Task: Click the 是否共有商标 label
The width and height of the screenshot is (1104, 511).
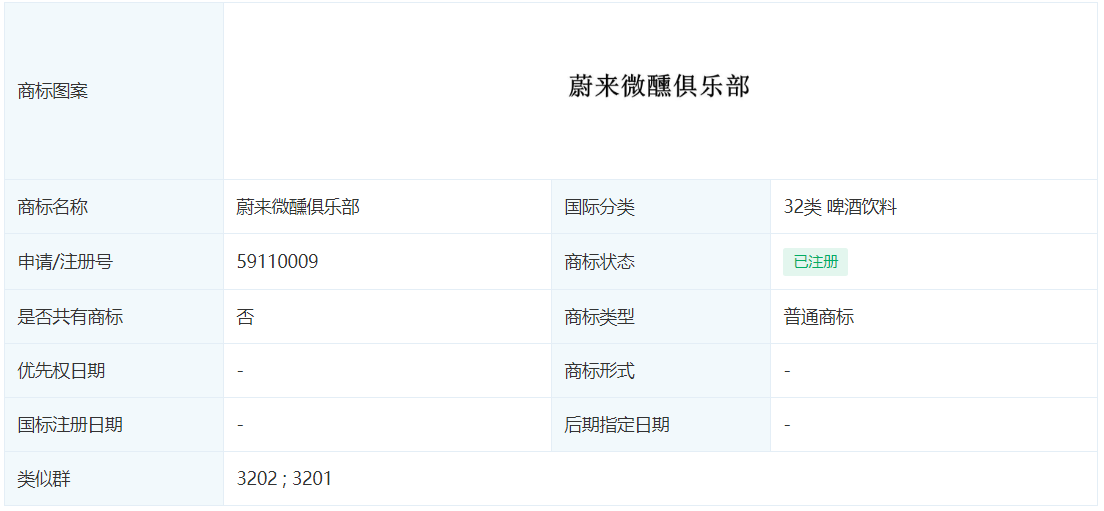Action: (x=70, y=317)
